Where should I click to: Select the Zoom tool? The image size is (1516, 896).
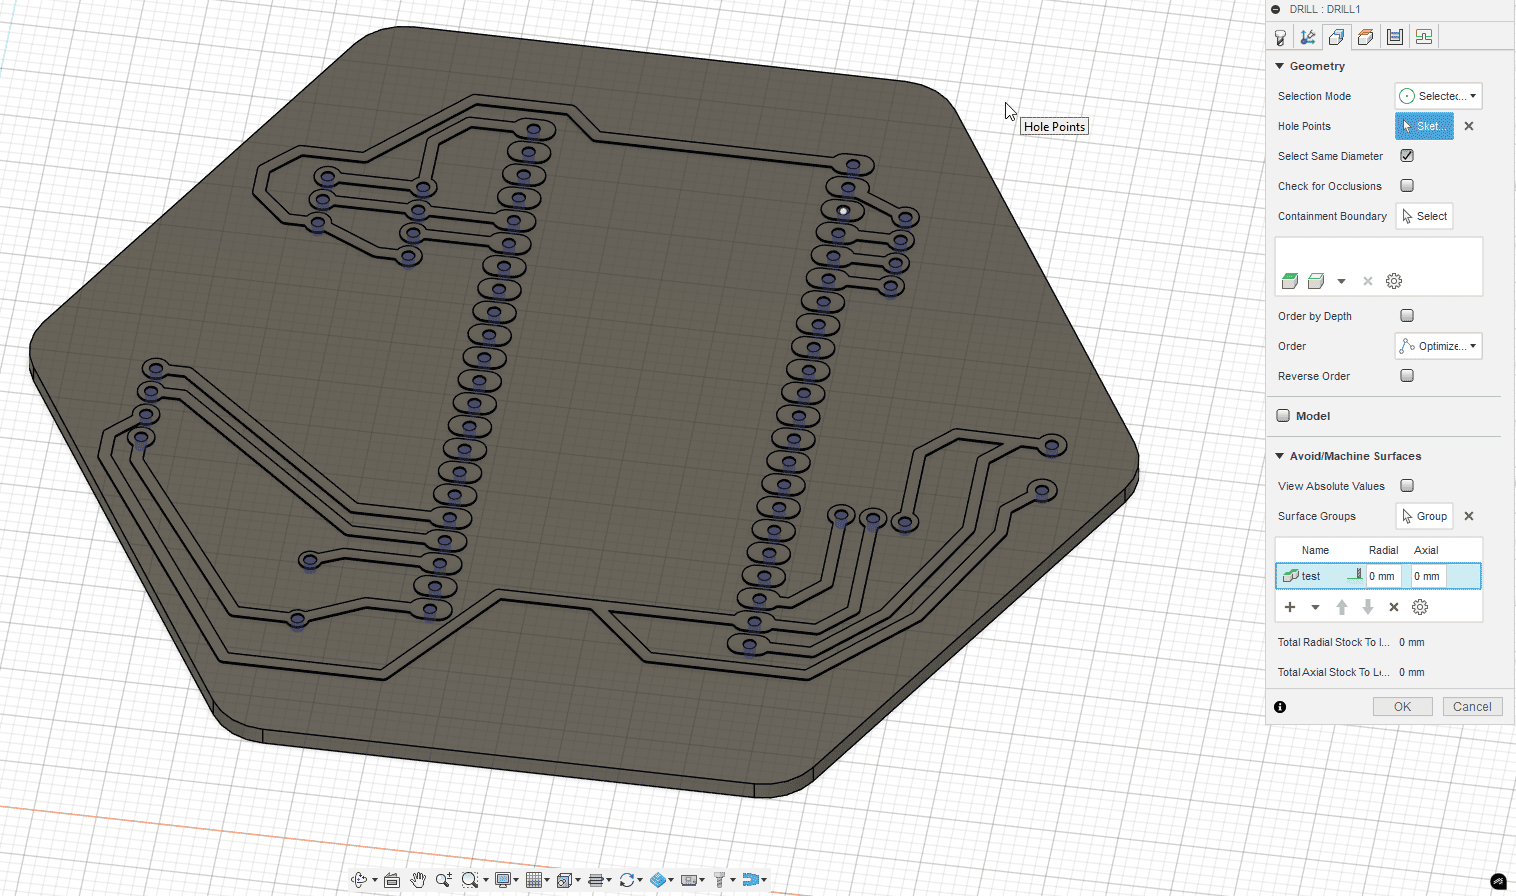coord(444,880)
